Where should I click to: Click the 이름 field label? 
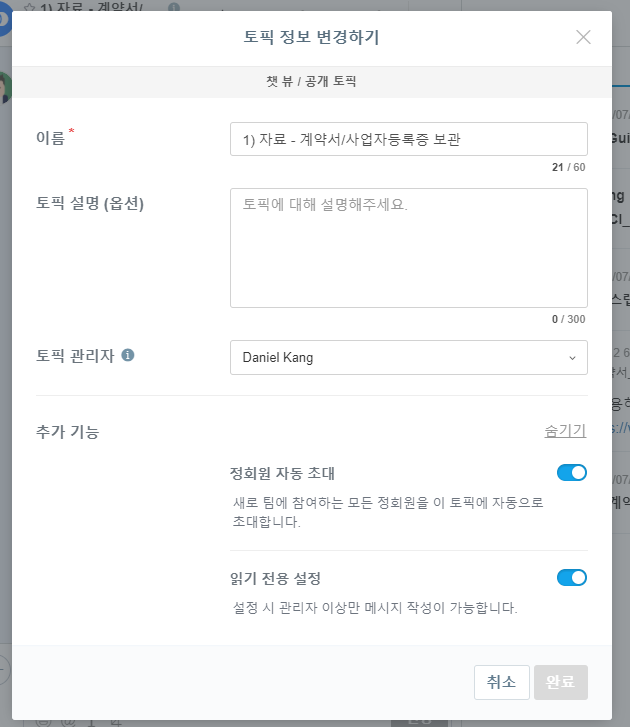50,138
